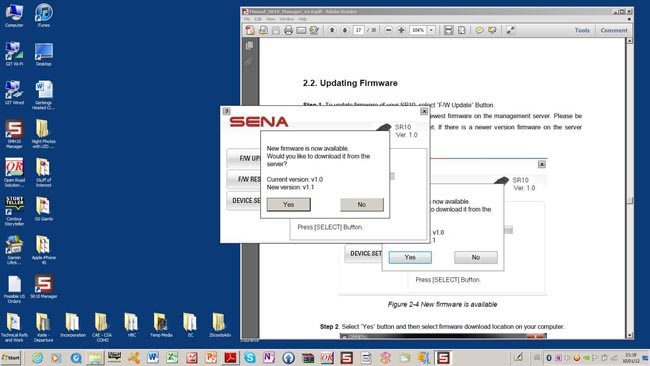Open OneNote from the taskbar

pyautogui.click(x=269, y=358)
